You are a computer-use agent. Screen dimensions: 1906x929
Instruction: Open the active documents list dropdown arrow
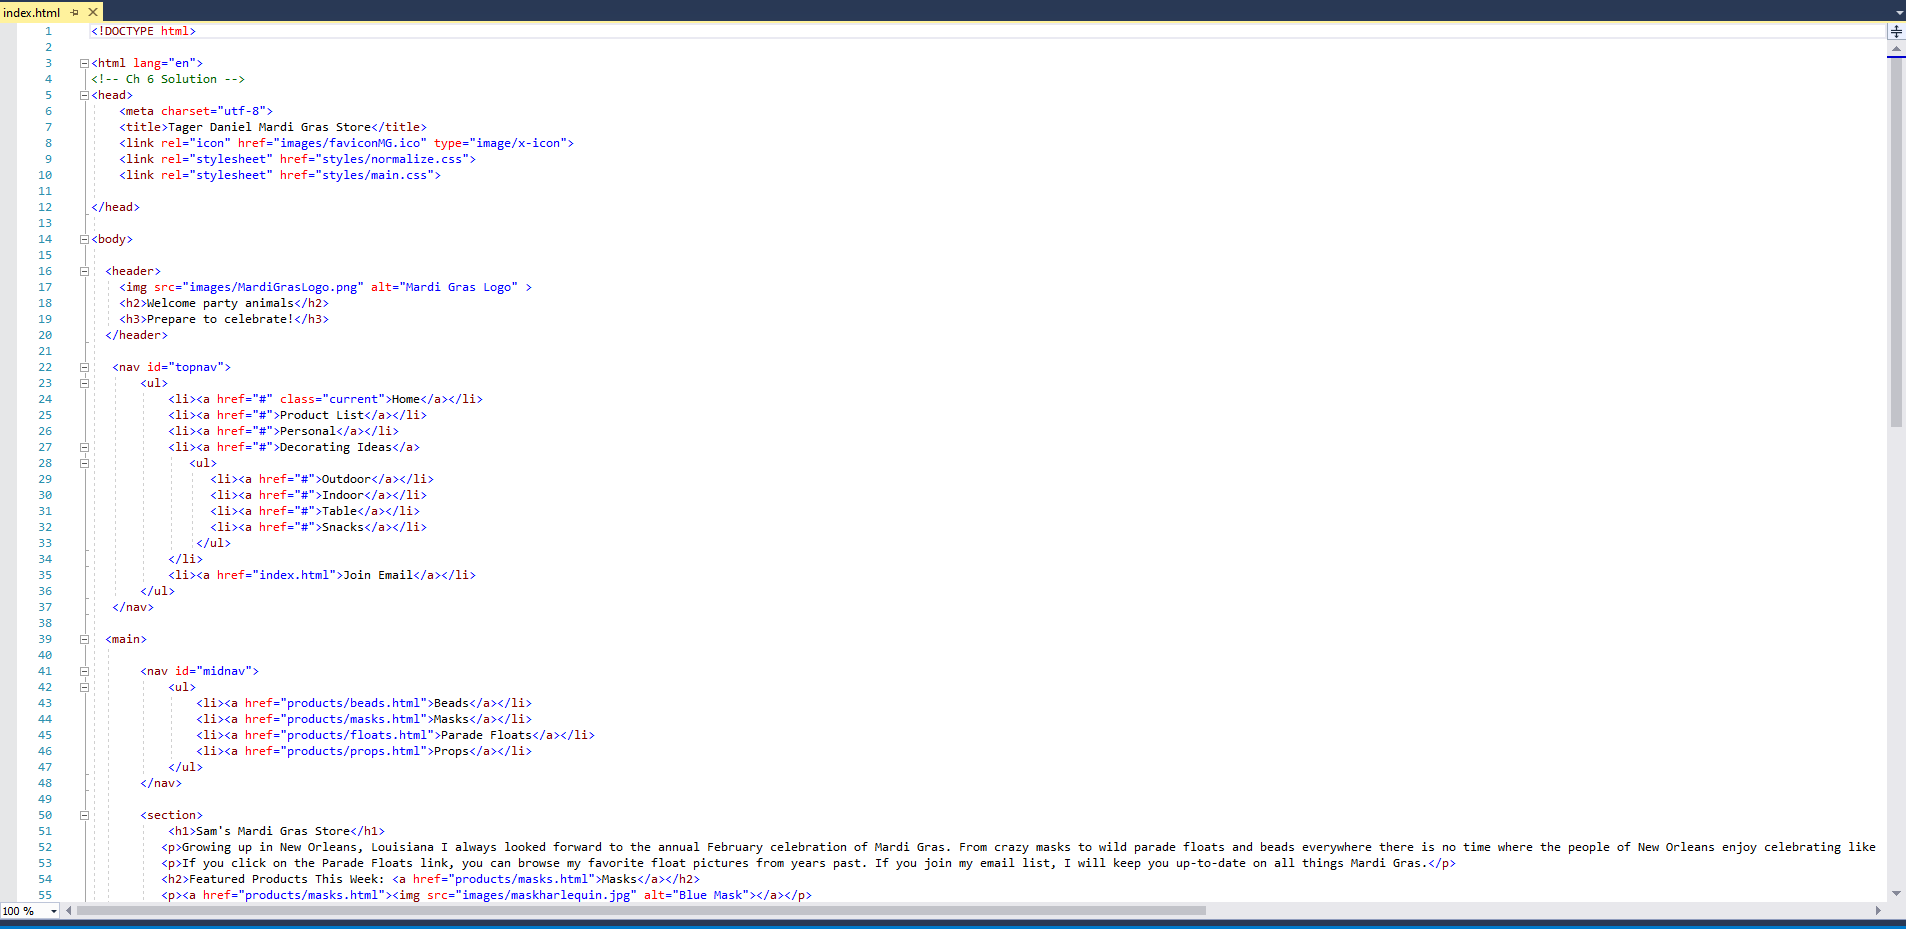(1899, 13)
